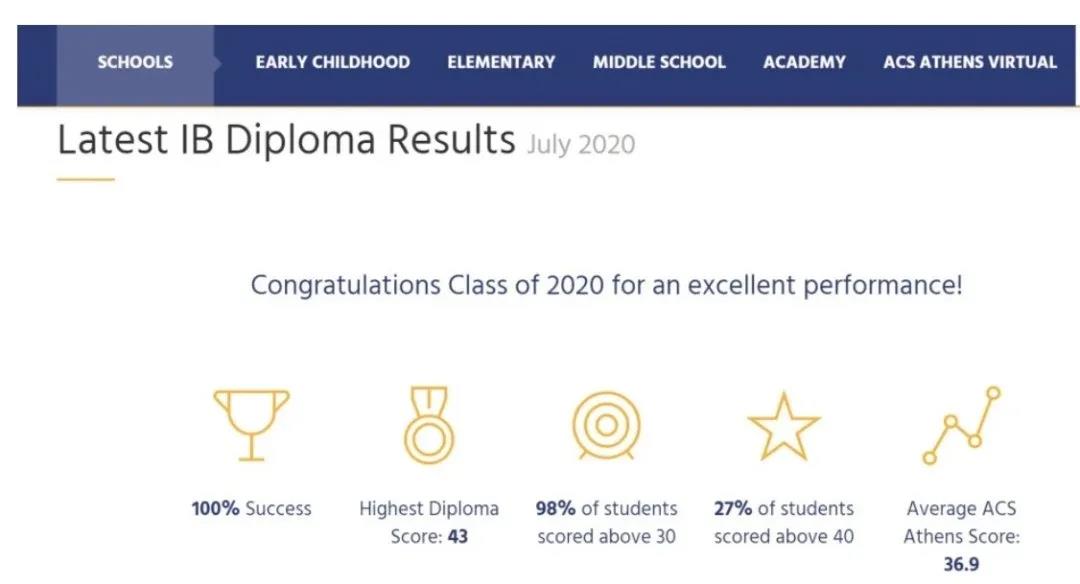This screenshot has width=1080, height=584.
Task: Click the Highest Diploma Score 43 text
Action: tap(429, 523)
